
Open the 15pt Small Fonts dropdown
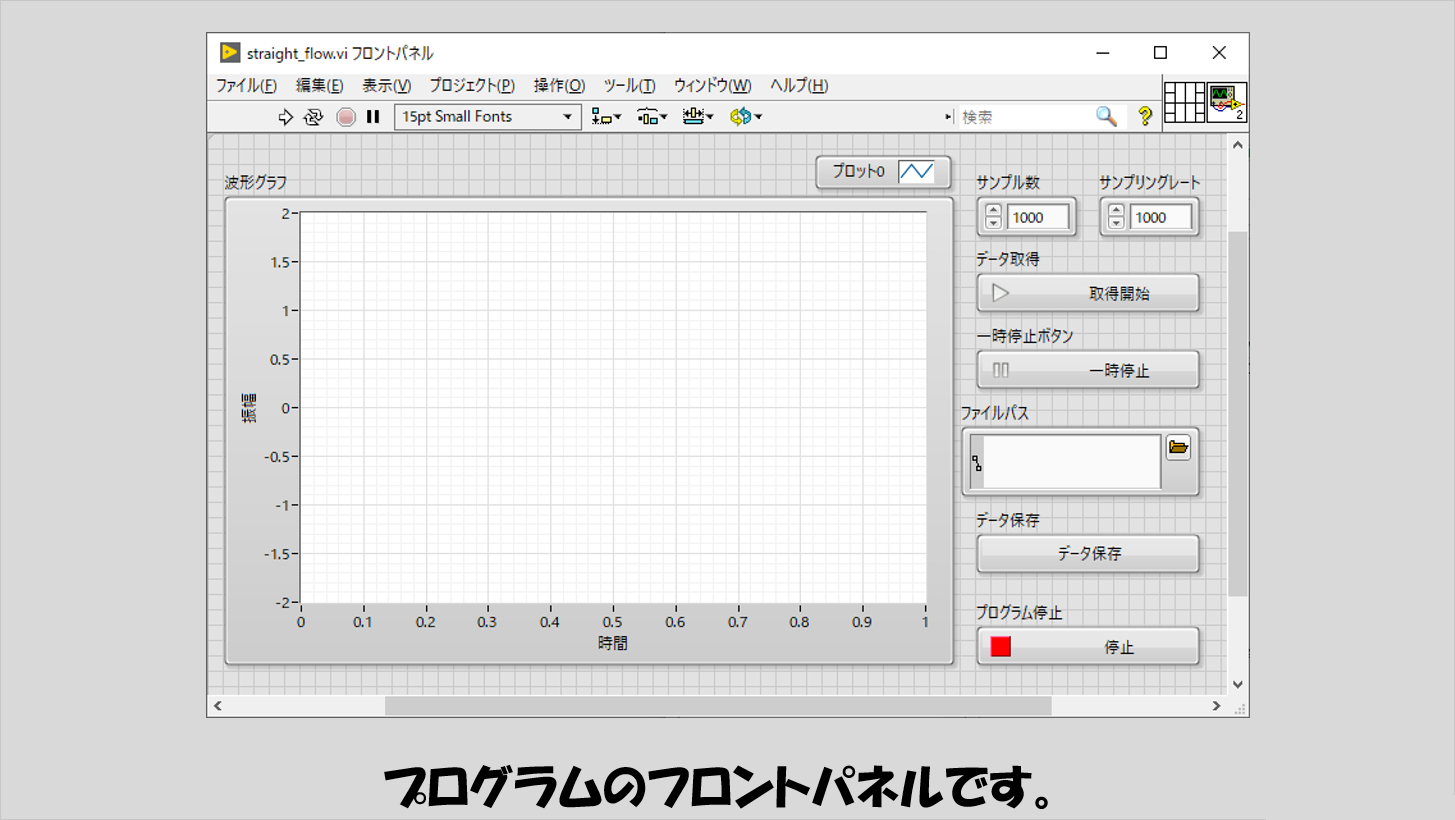(x=487, y=117)
